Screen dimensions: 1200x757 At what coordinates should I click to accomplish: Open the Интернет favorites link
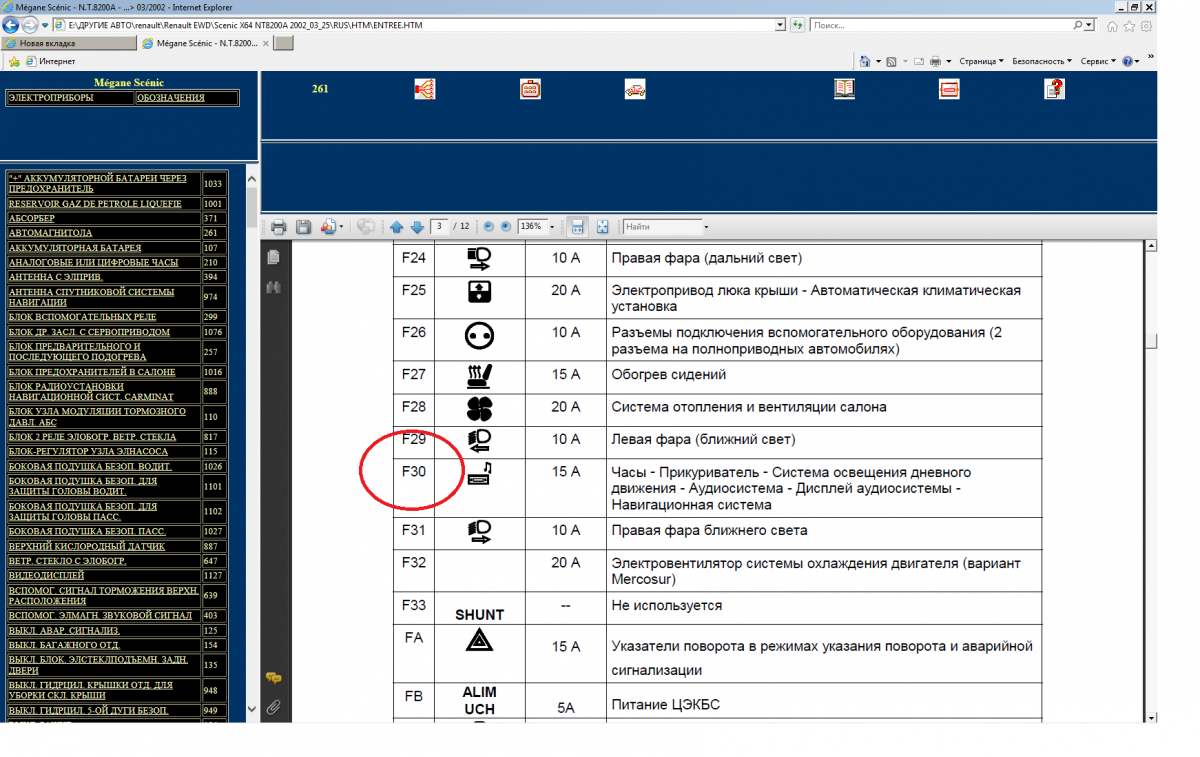click(x=50, y=61)
